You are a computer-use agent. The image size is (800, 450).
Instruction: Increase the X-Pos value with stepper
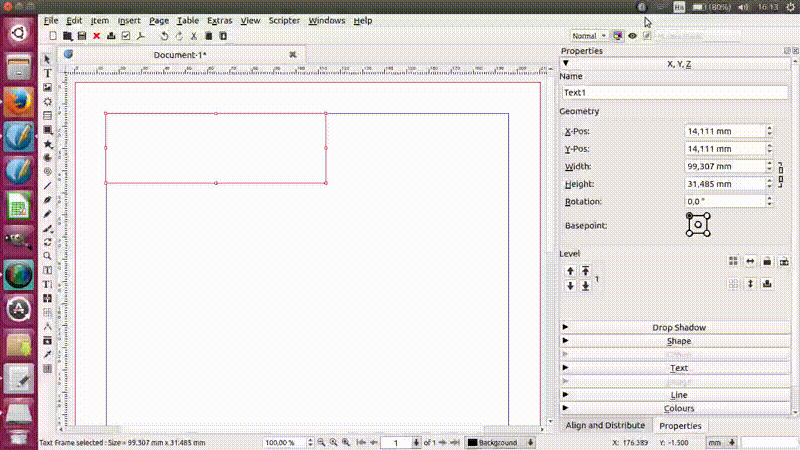[769, 127]
